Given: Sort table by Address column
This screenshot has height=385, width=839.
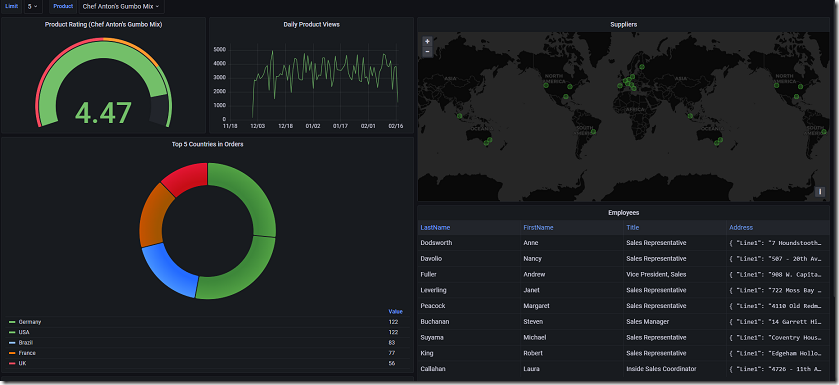Looking at the screenshot, I should [x=741, y=228].
